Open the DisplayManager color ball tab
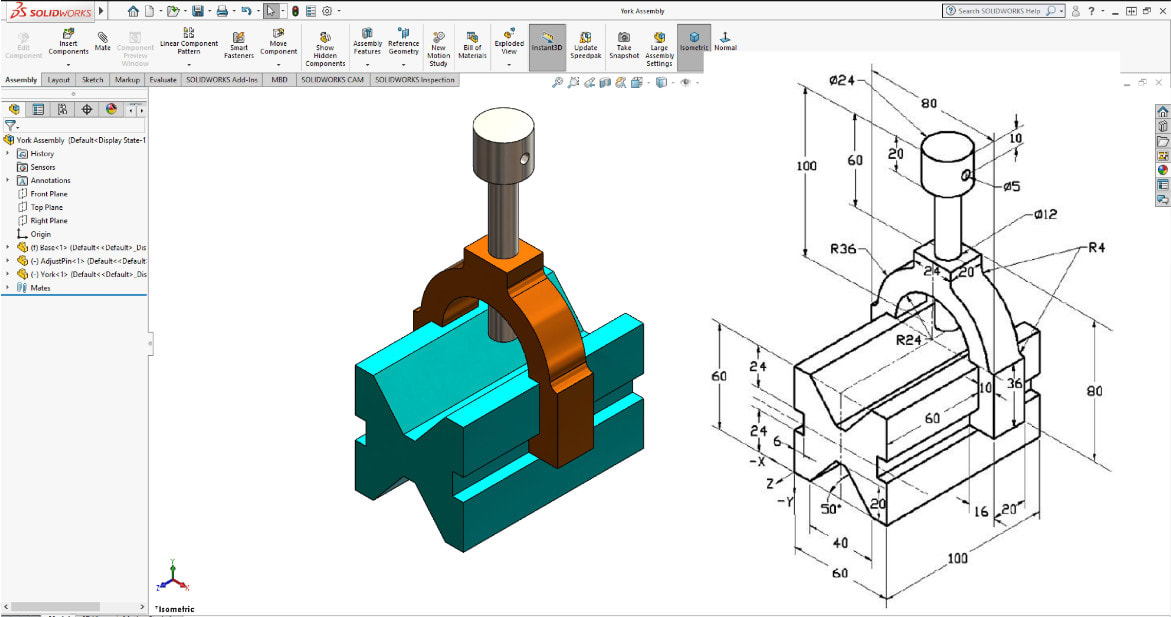The height and width of the screenshot is (617, 1171). (111, 109)
